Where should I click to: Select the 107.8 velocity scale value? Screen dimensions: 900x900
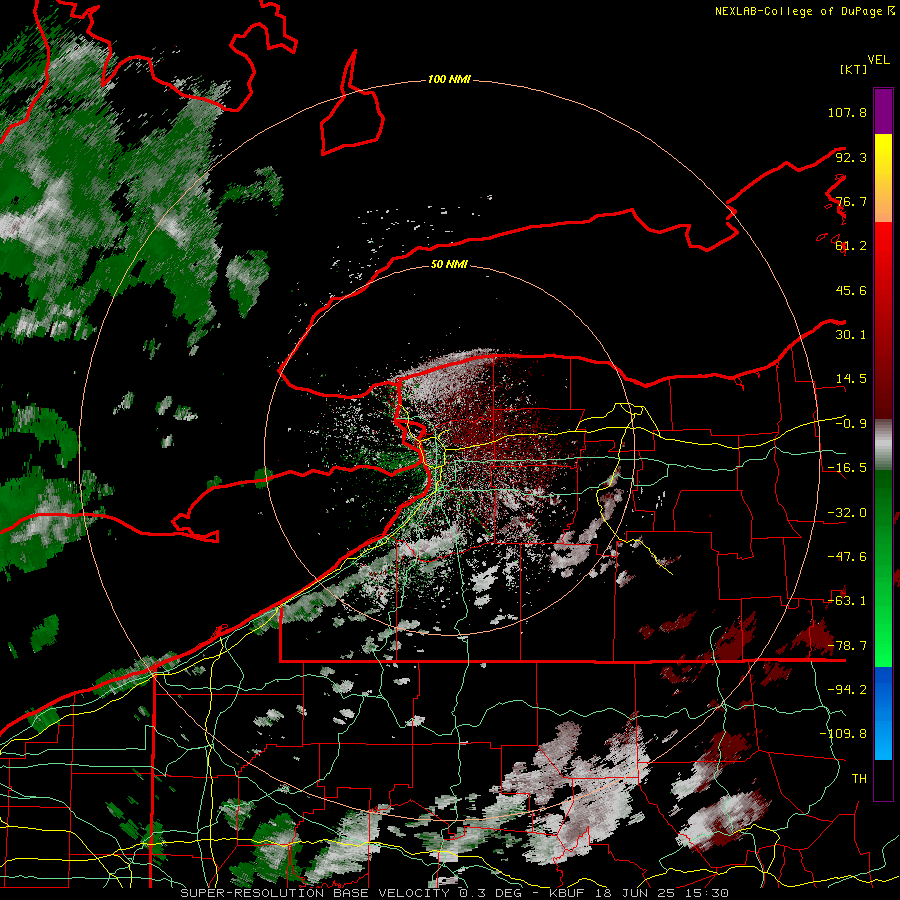click(x=847, y=112)
